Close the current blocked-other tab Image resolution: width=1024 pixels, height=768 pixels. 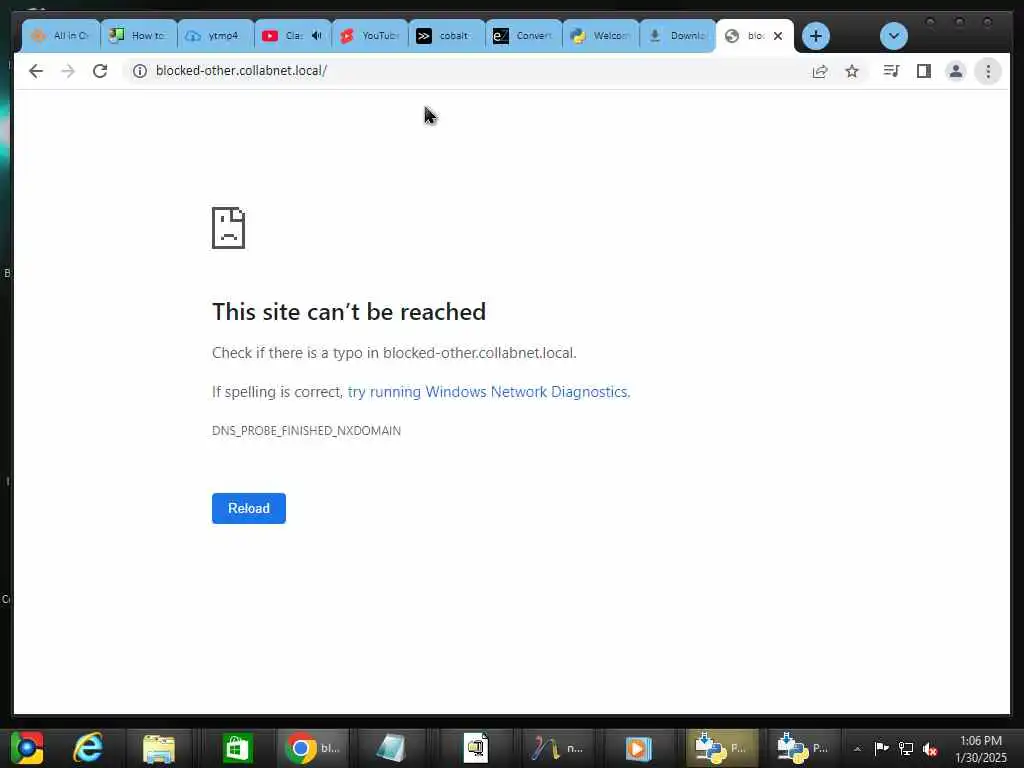[x=778, y=36]
